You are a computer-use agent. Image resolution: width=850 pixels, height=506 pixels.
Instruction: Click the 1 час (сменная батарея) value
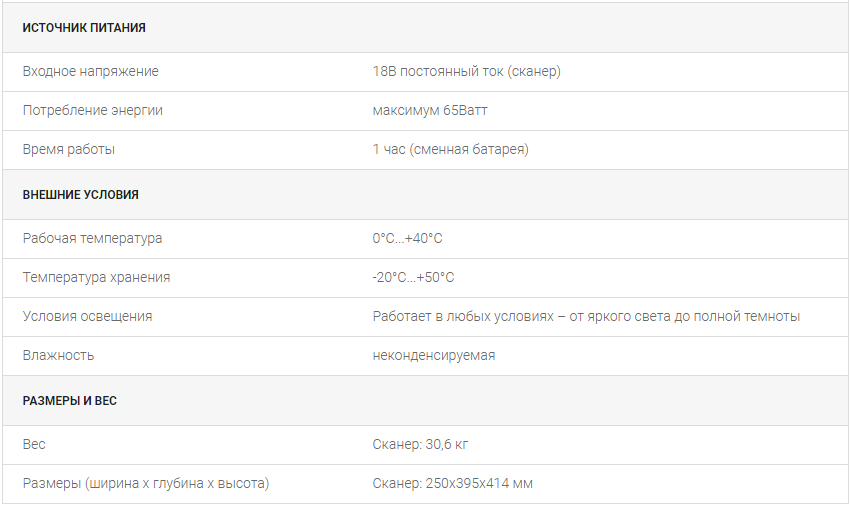click(x=450, y=150)
